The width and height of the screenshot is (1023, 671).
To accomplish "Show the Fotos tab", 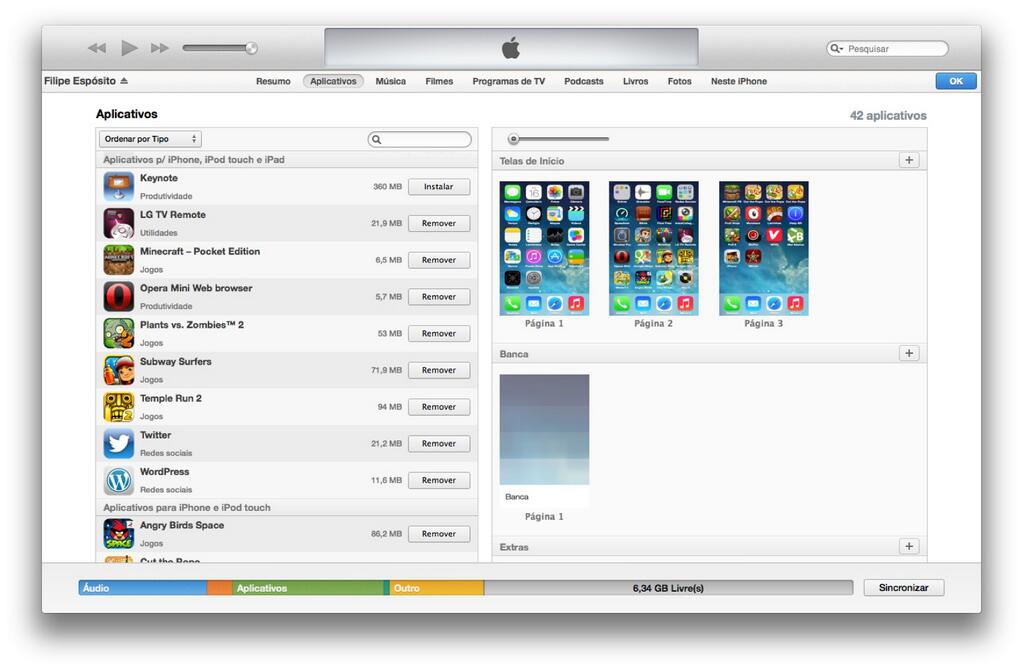I will 679,82.
